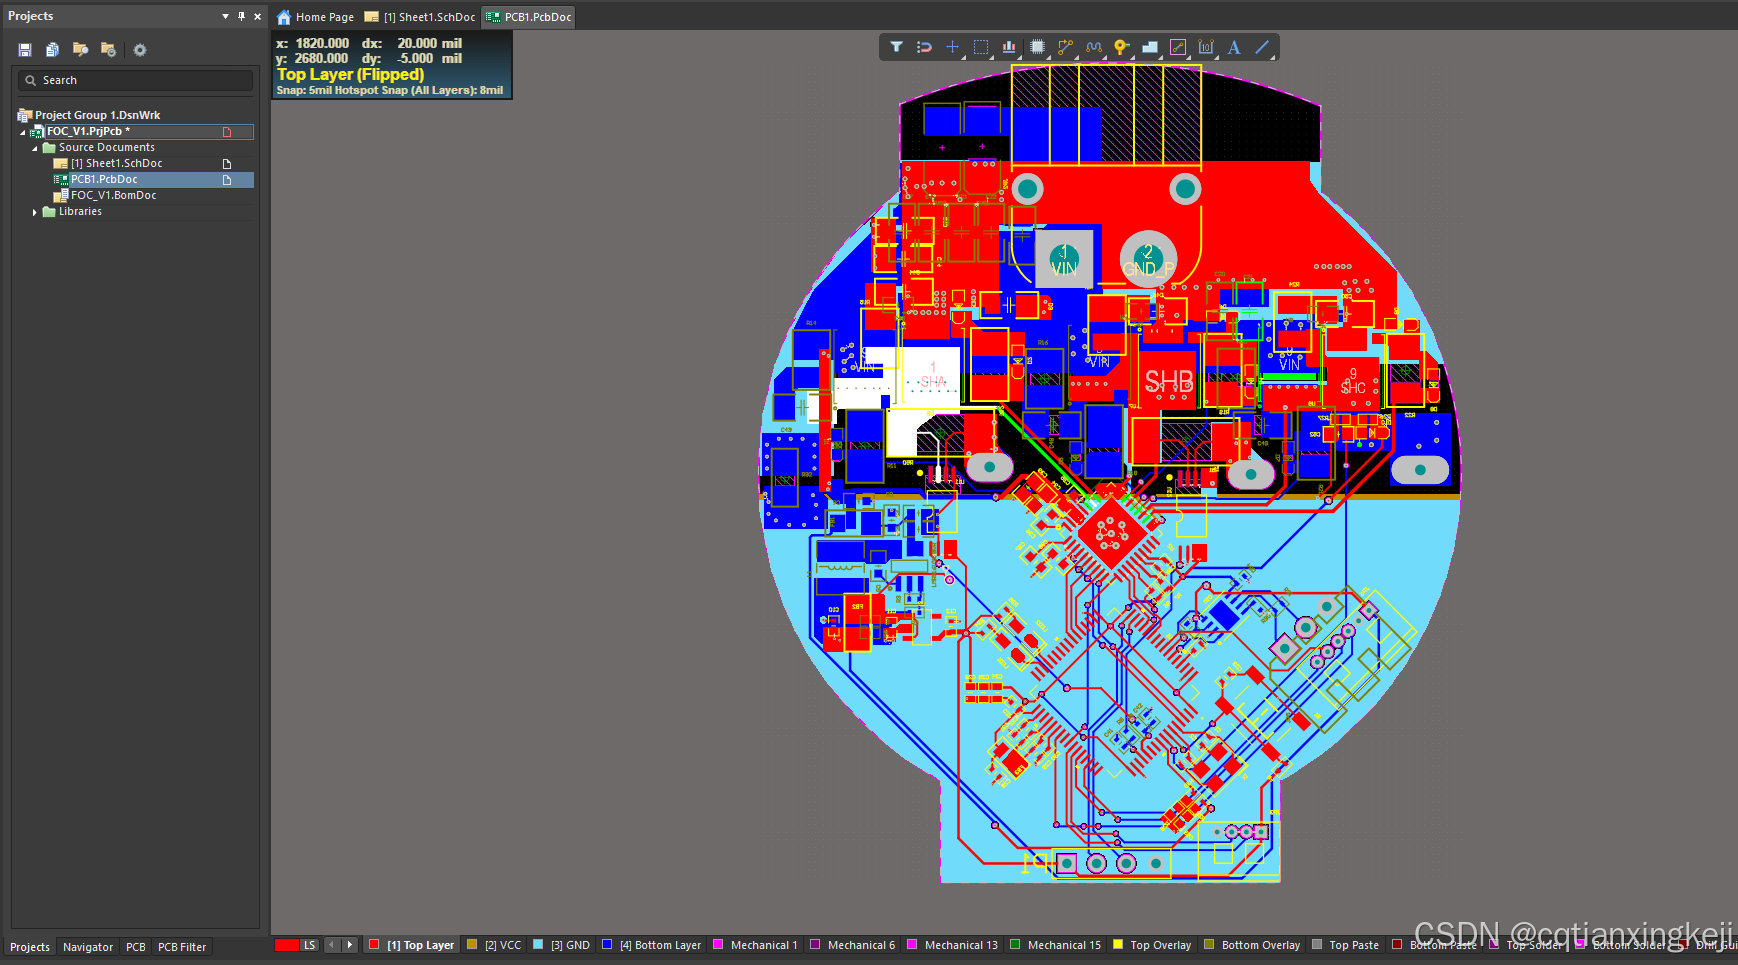Click the [2] VCC layer color swatch

pos(472,944)
